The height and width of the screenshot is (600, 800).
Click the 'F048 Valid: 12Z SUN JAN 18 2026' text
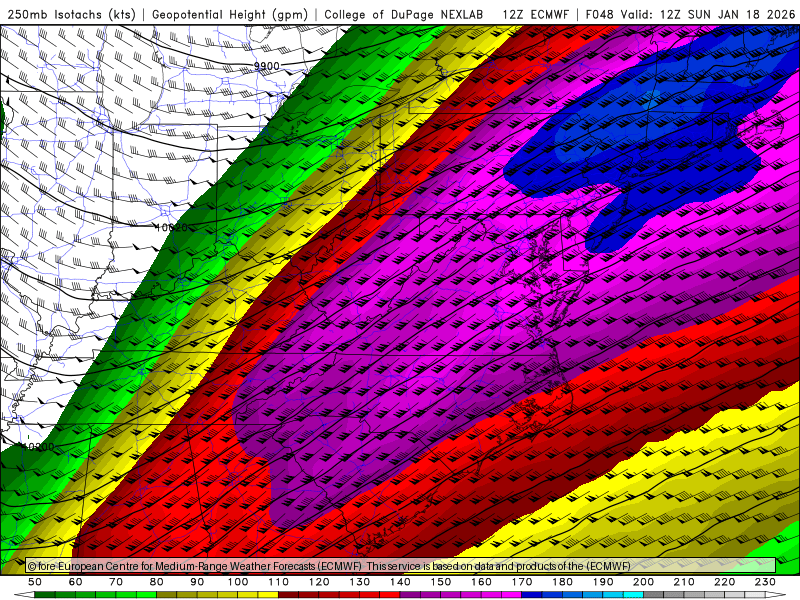690,14
